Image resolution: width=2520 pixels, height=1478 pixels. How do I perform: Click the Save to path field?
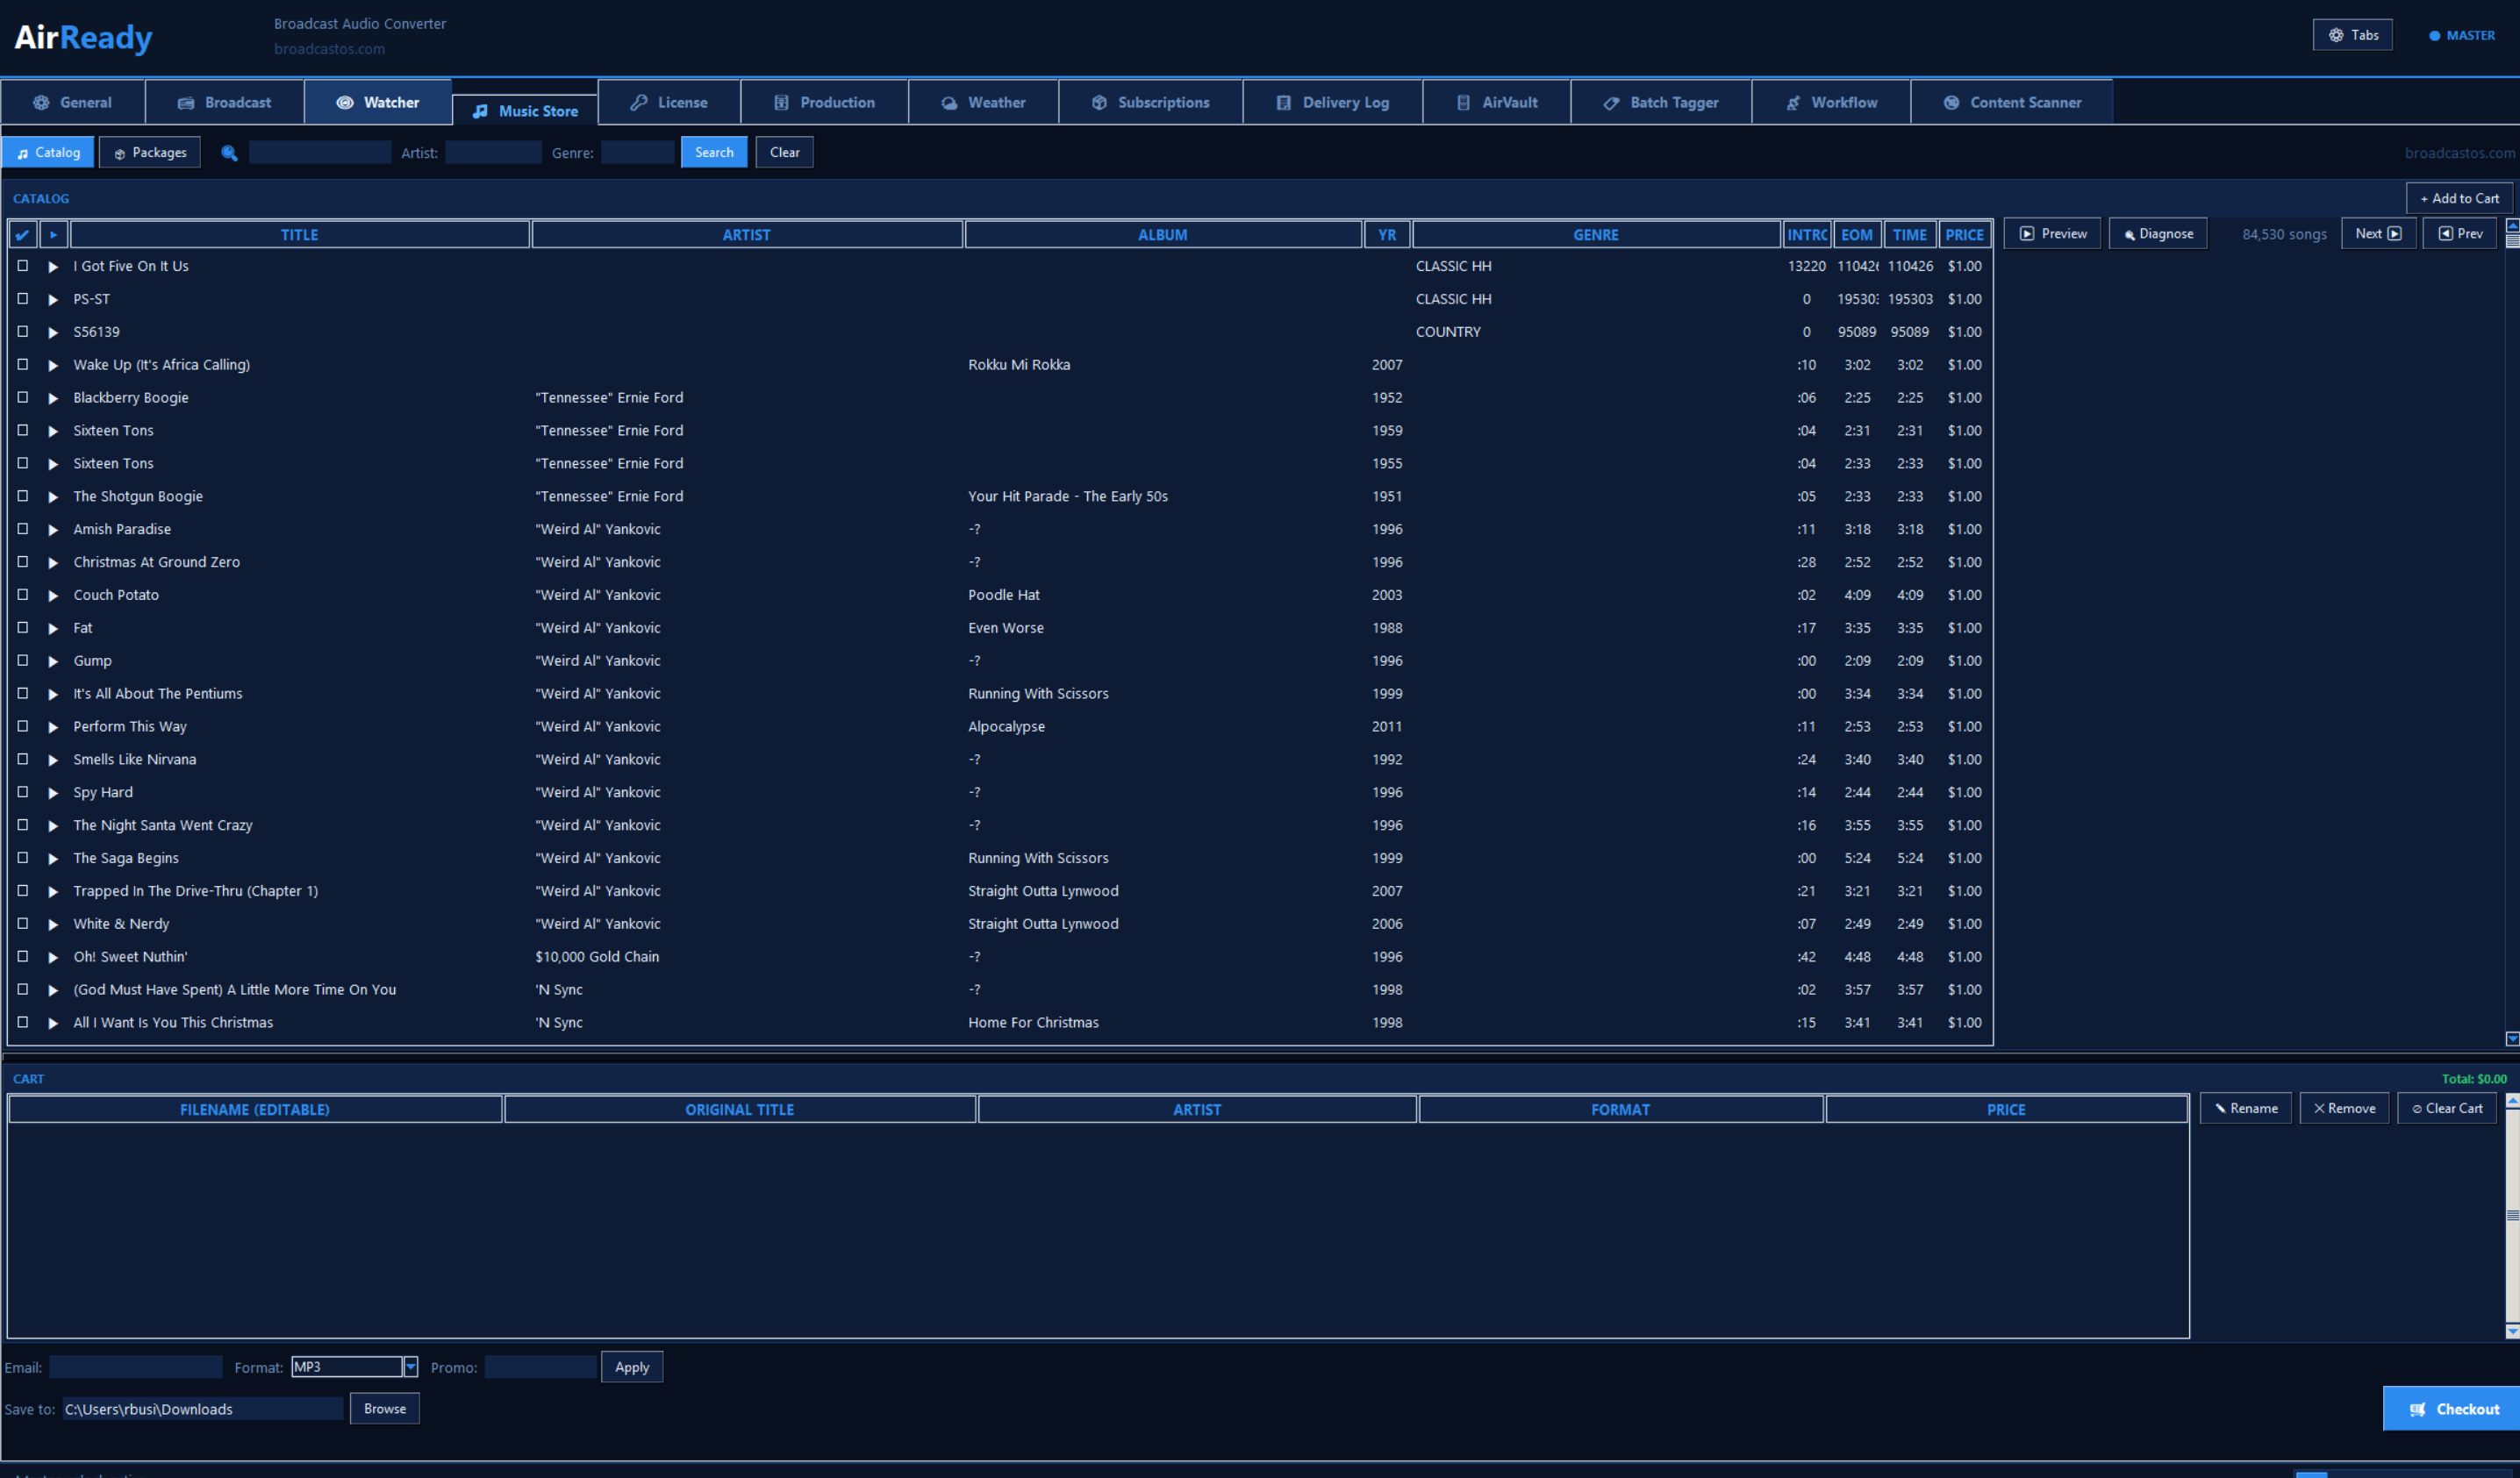tap(203, 1409)
